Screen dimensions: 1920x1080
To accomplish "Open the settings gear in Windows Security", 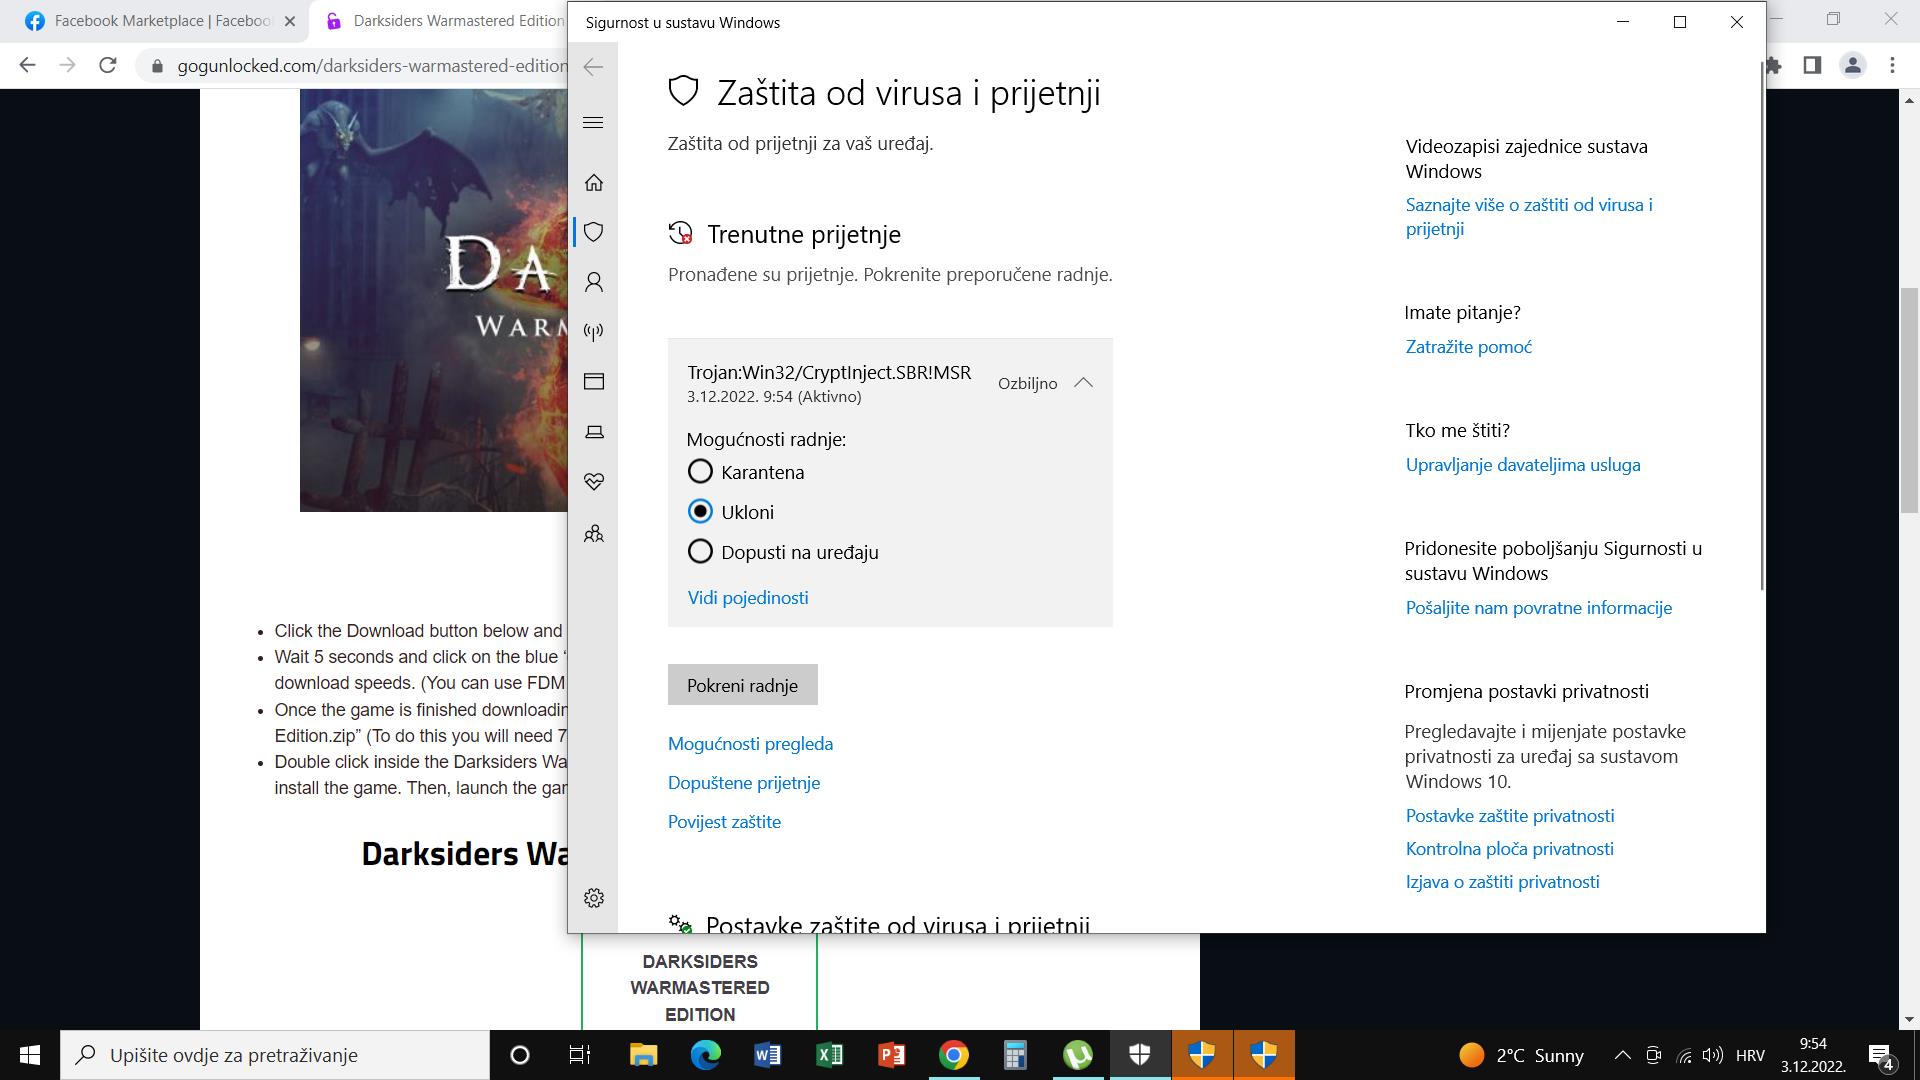I will click(594, 898).
